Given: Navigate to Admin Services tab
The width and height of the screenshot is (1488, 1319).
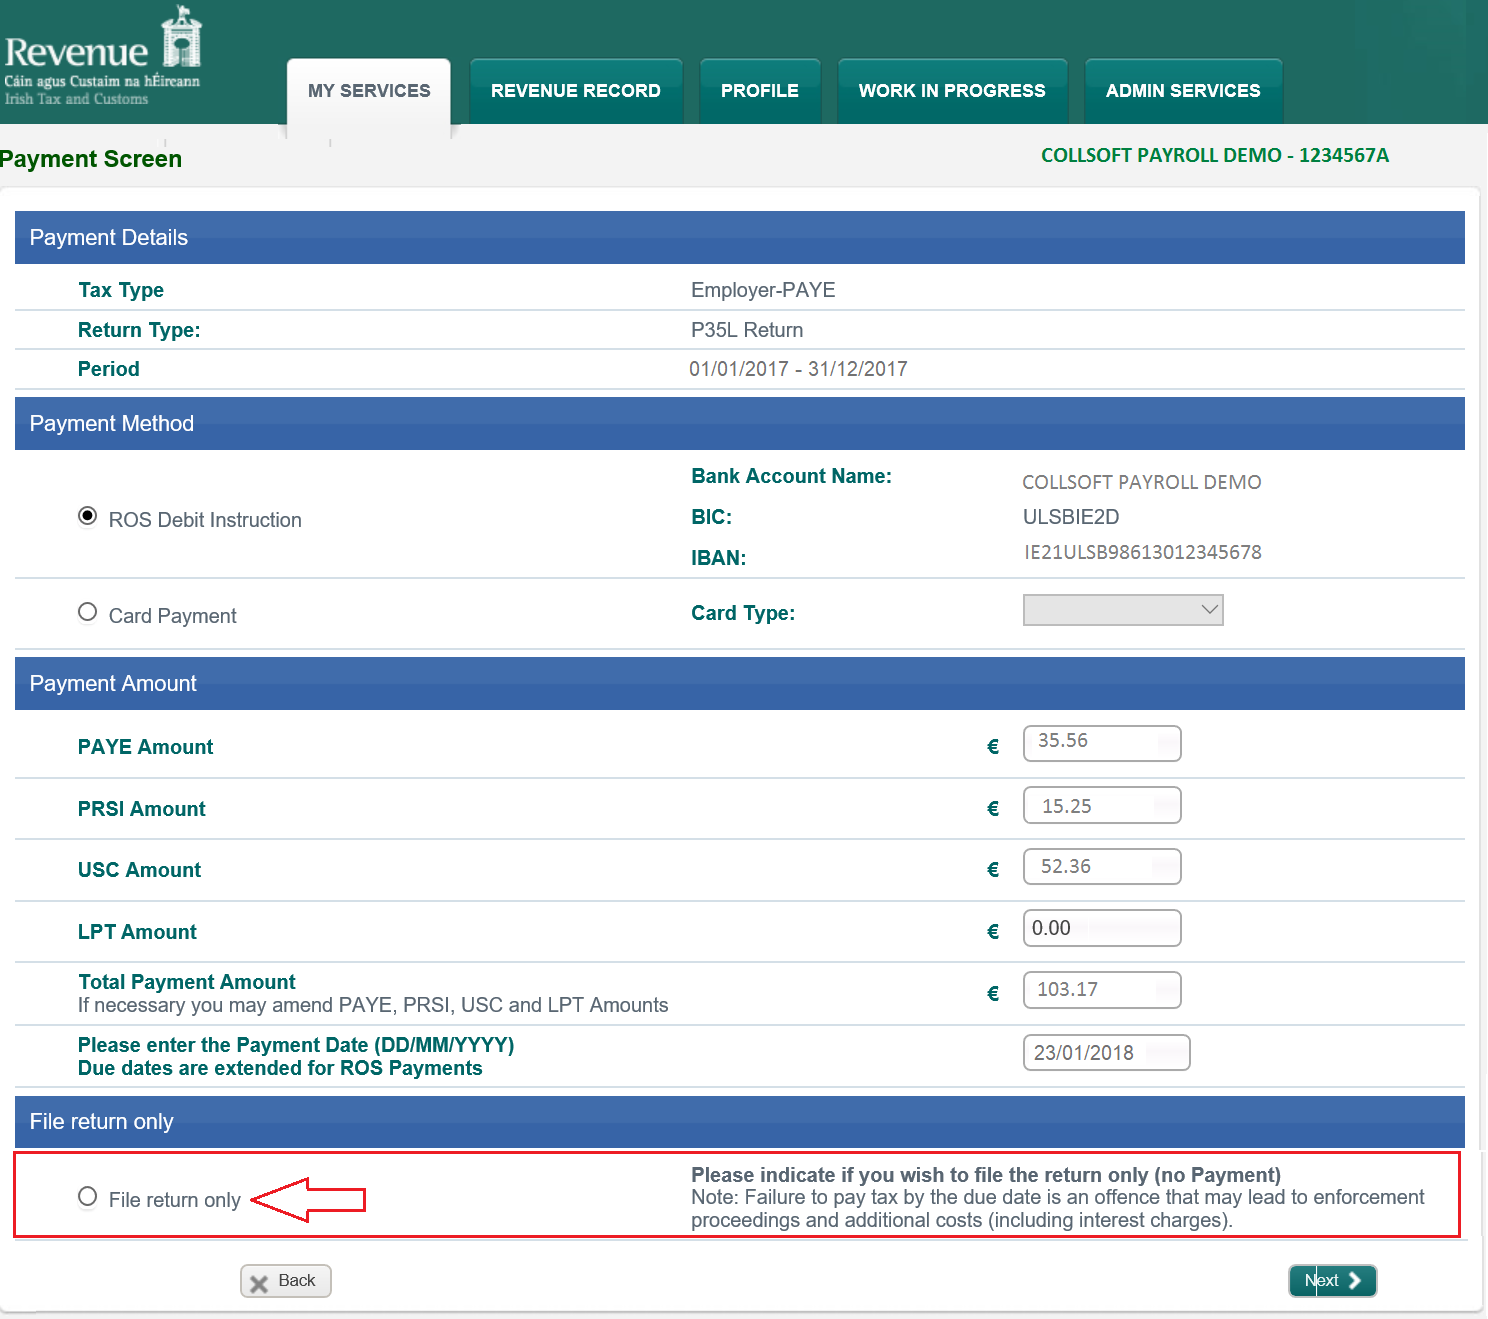Looking at the screenshot, I should coord(1183,91).
